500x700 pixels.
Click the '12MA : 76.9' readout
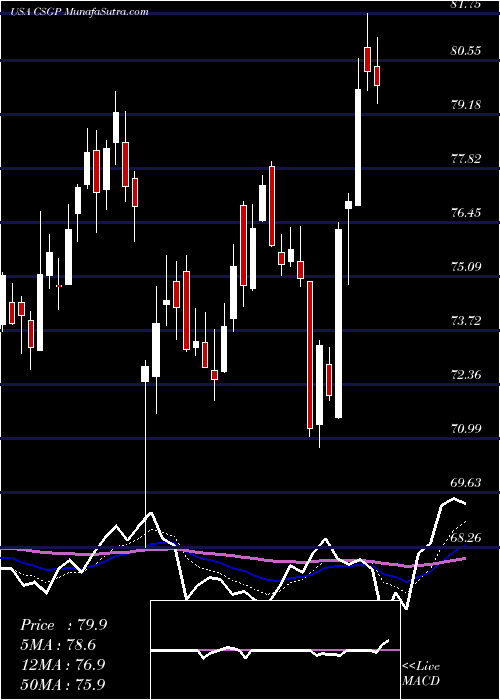63,664
